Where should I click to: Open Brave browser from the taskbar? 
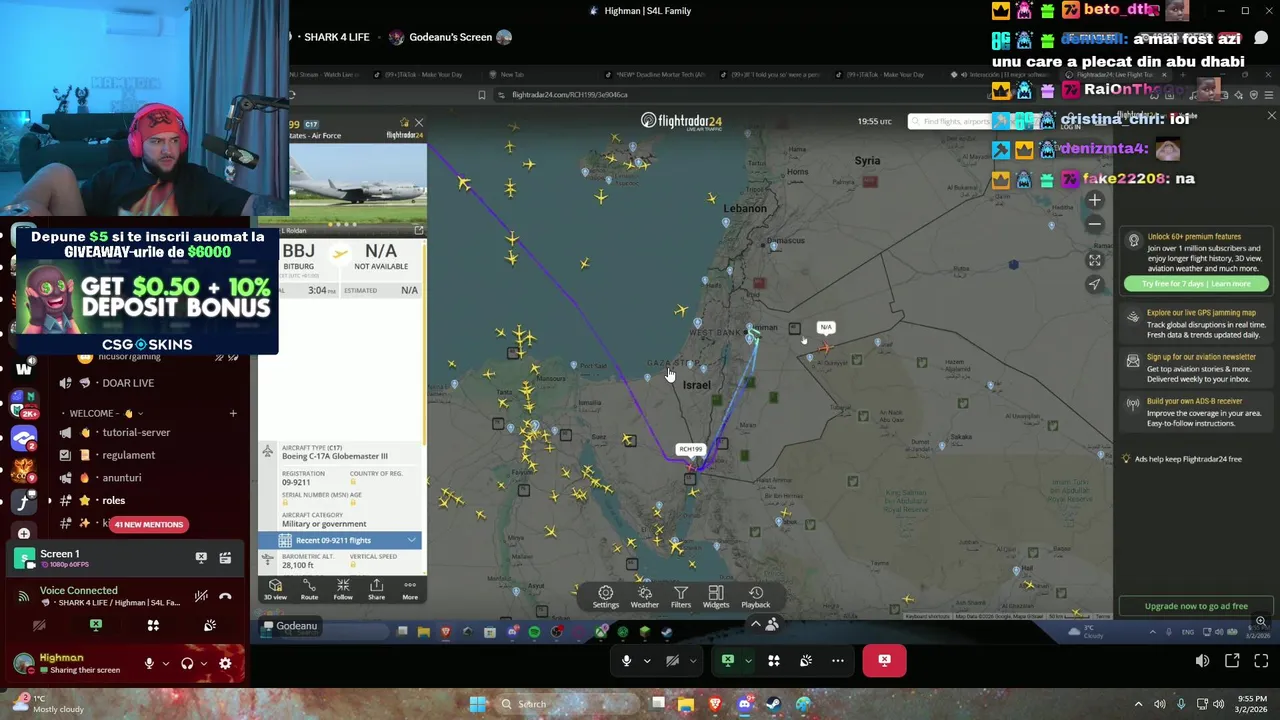click(715, 704)
